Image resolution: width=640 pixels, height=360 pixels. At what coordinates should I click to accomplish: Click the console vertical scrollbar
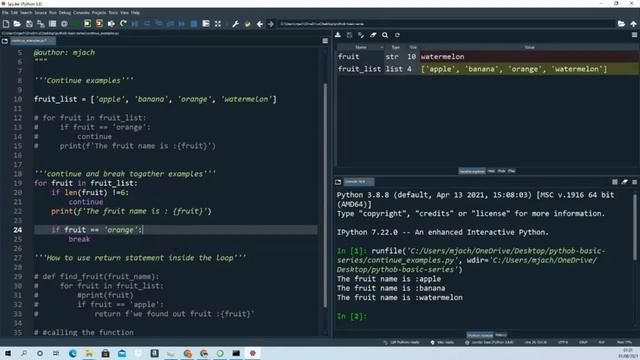pos(635,227)
